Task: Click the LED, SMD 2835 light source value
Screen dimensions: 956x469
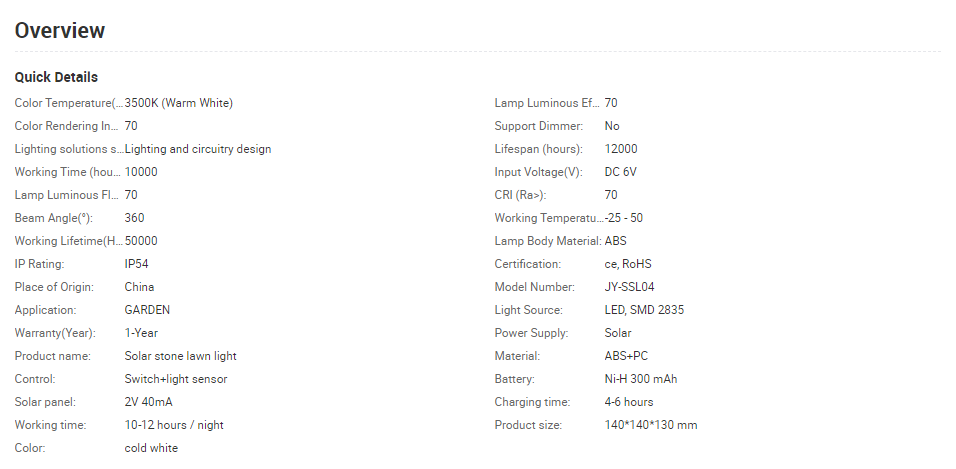Action: (x=644, y=310)
